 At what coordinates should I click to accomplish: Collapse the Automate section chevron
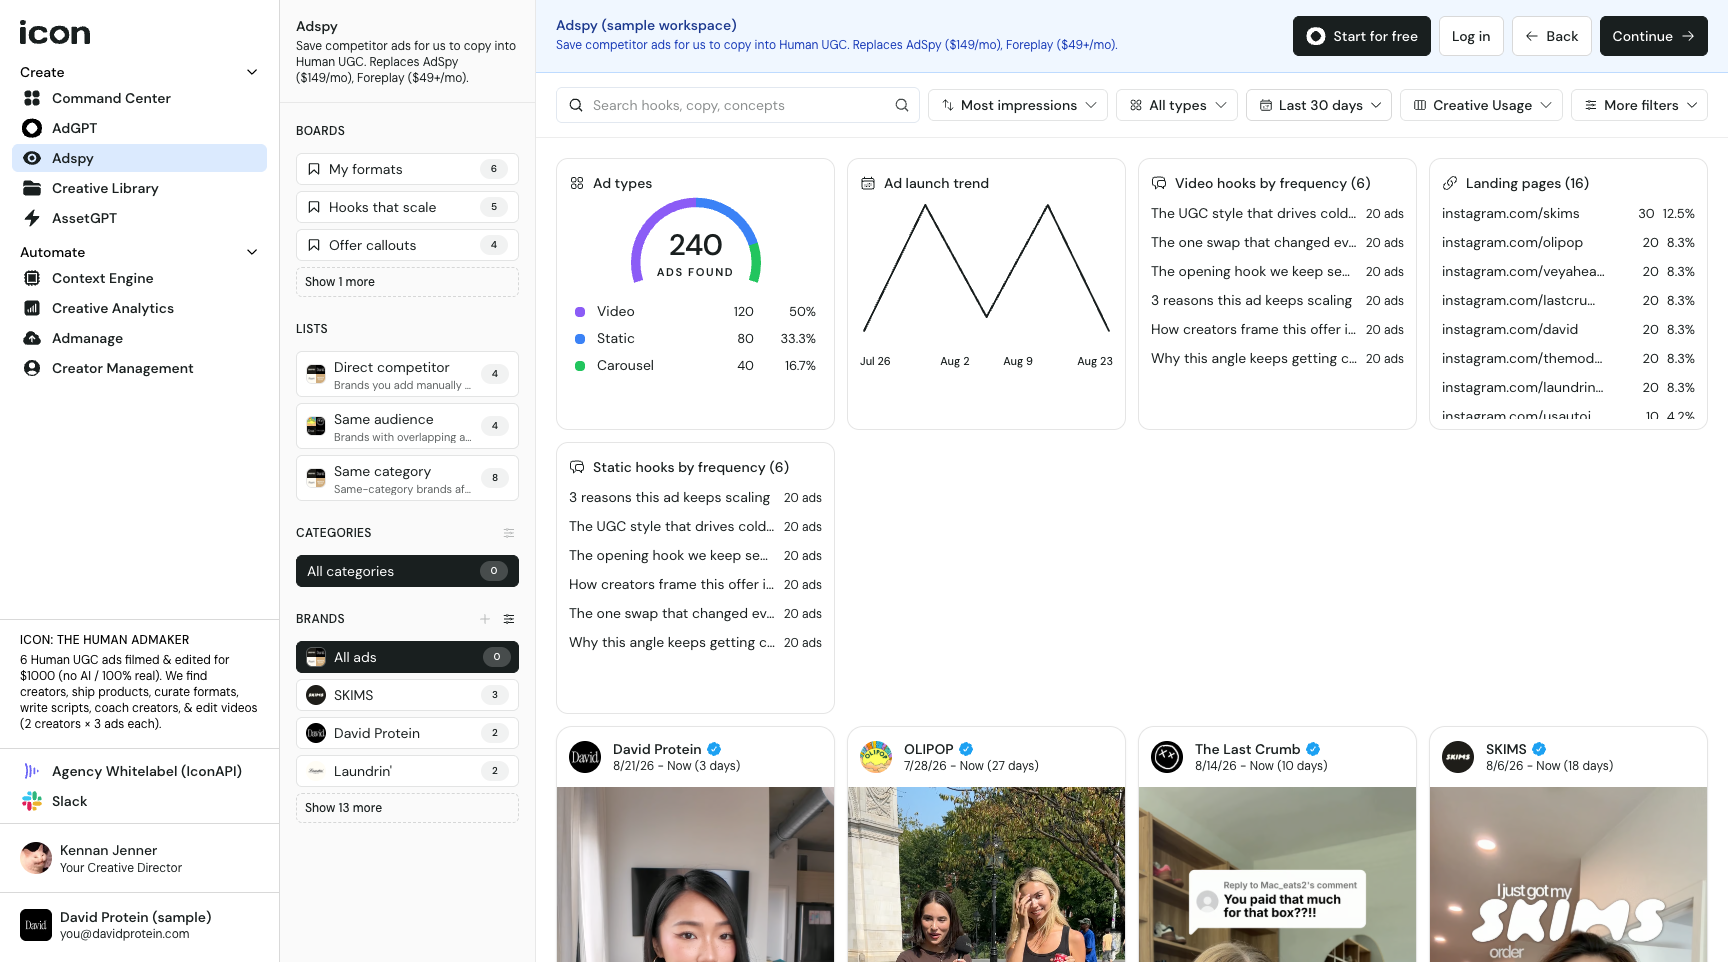click(252, 252)
